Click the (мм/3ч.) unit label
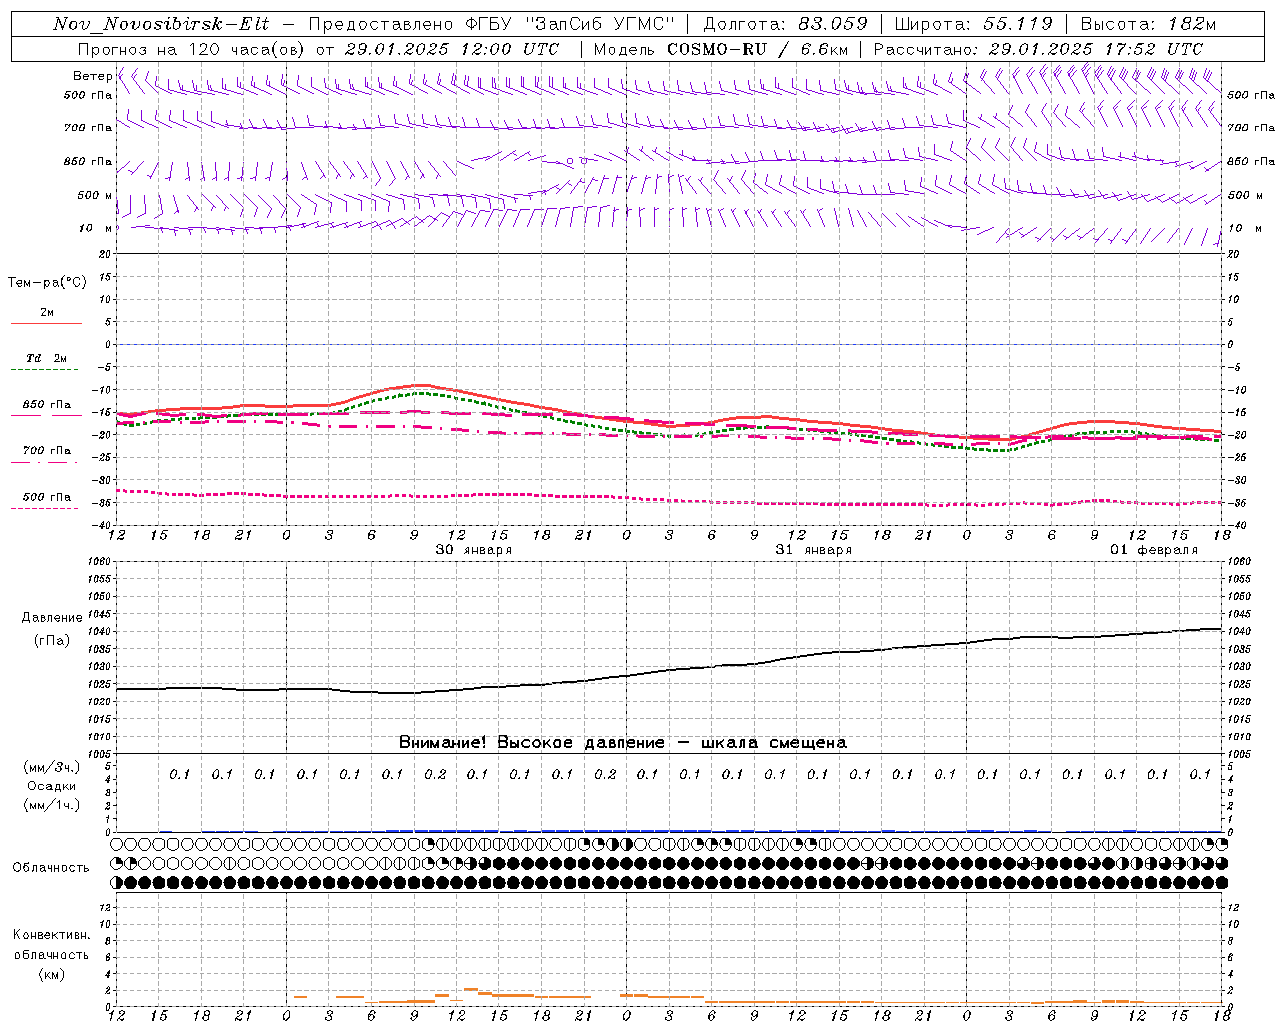The height and width of the screenshot is (1024, 1280). click(x=51, y=767)
